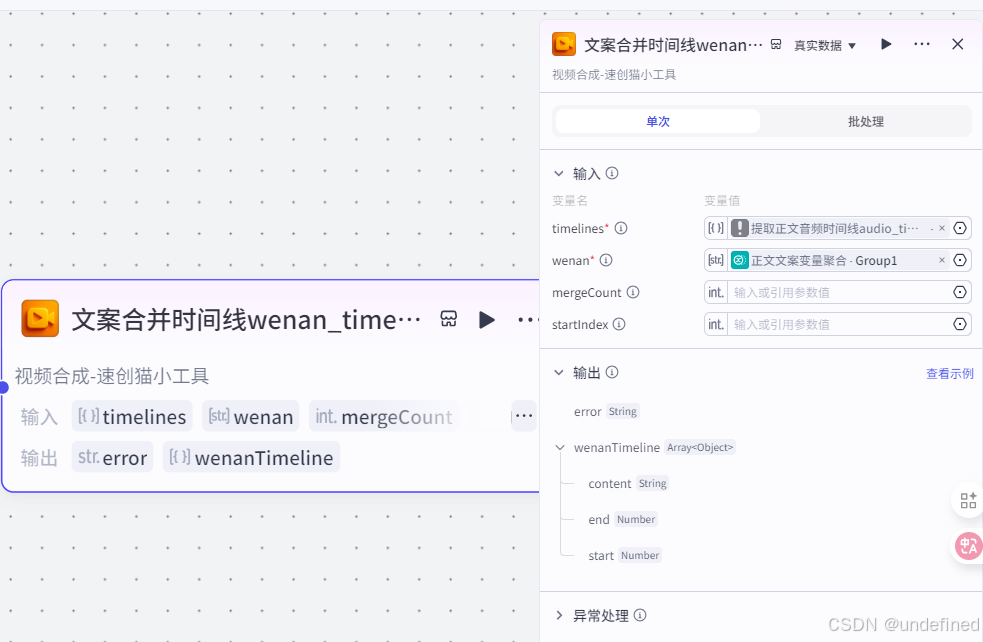
Task: Collapse the 输出 section
Action: point(559,372)
